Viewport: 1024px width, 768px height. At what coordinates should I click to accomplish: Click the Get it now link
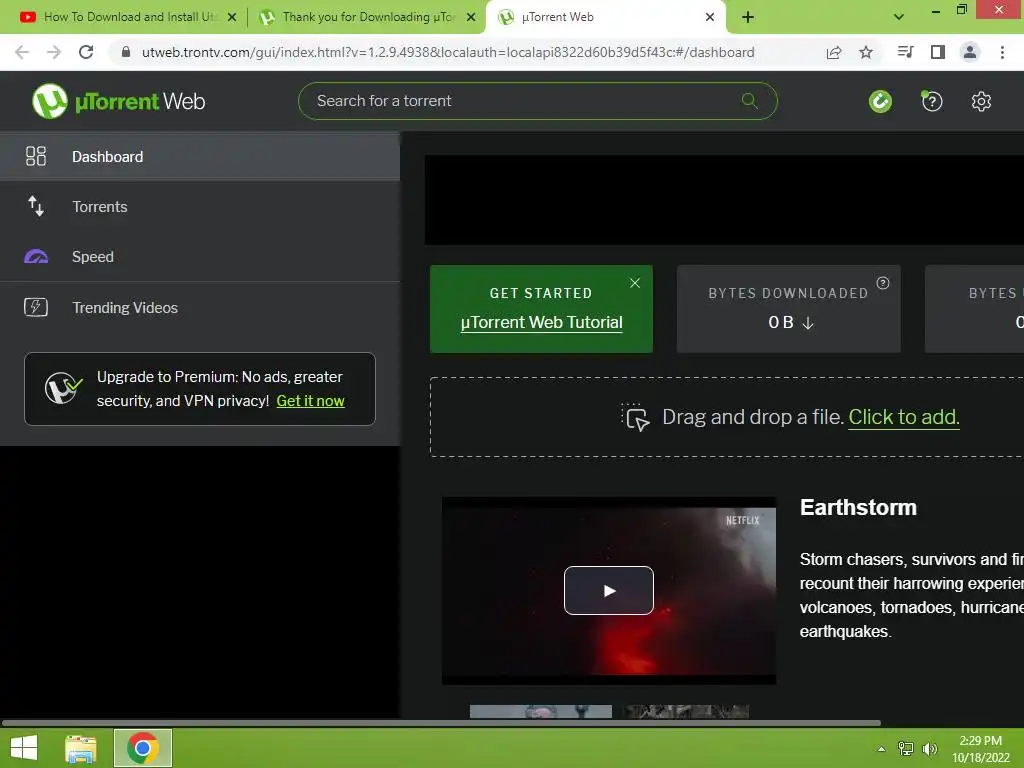coord(310,400)
